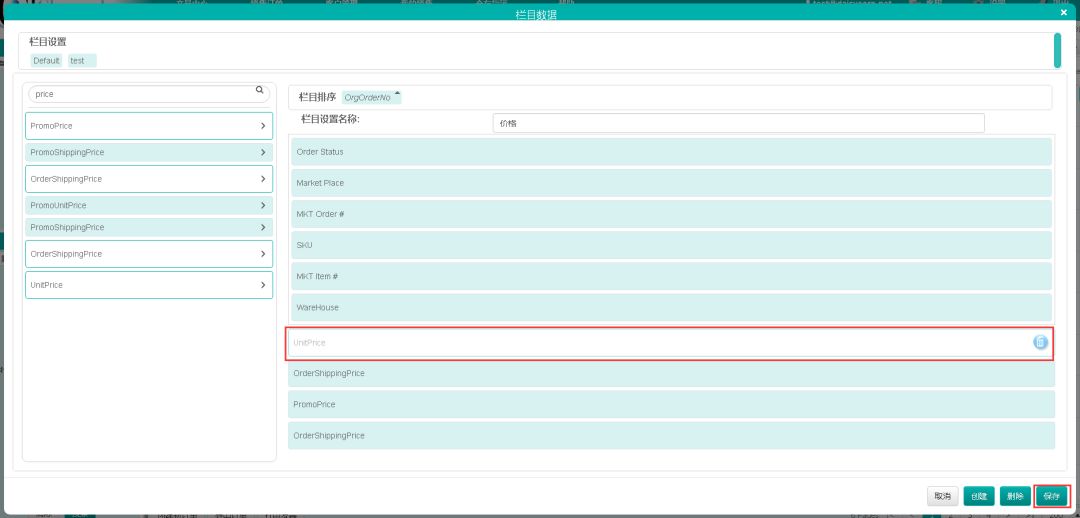Click the search magnifier icon
This screenshot has width=1080, height=518.
[x=260, y=90]
